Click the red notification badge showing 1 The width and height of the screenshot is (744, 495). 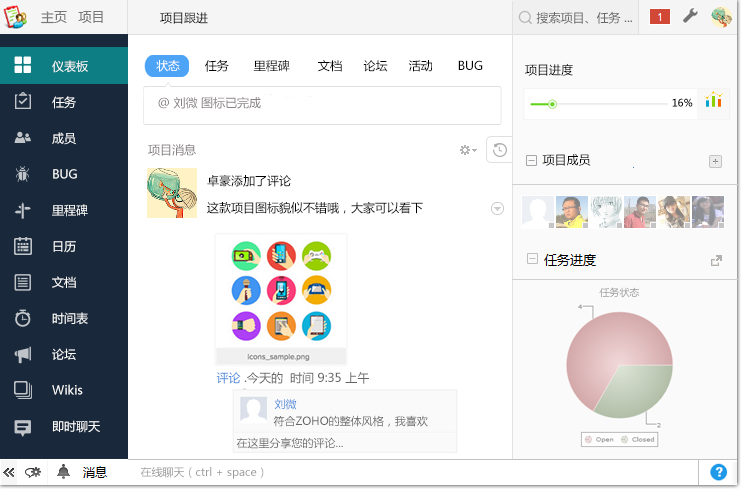click(660, 17)
